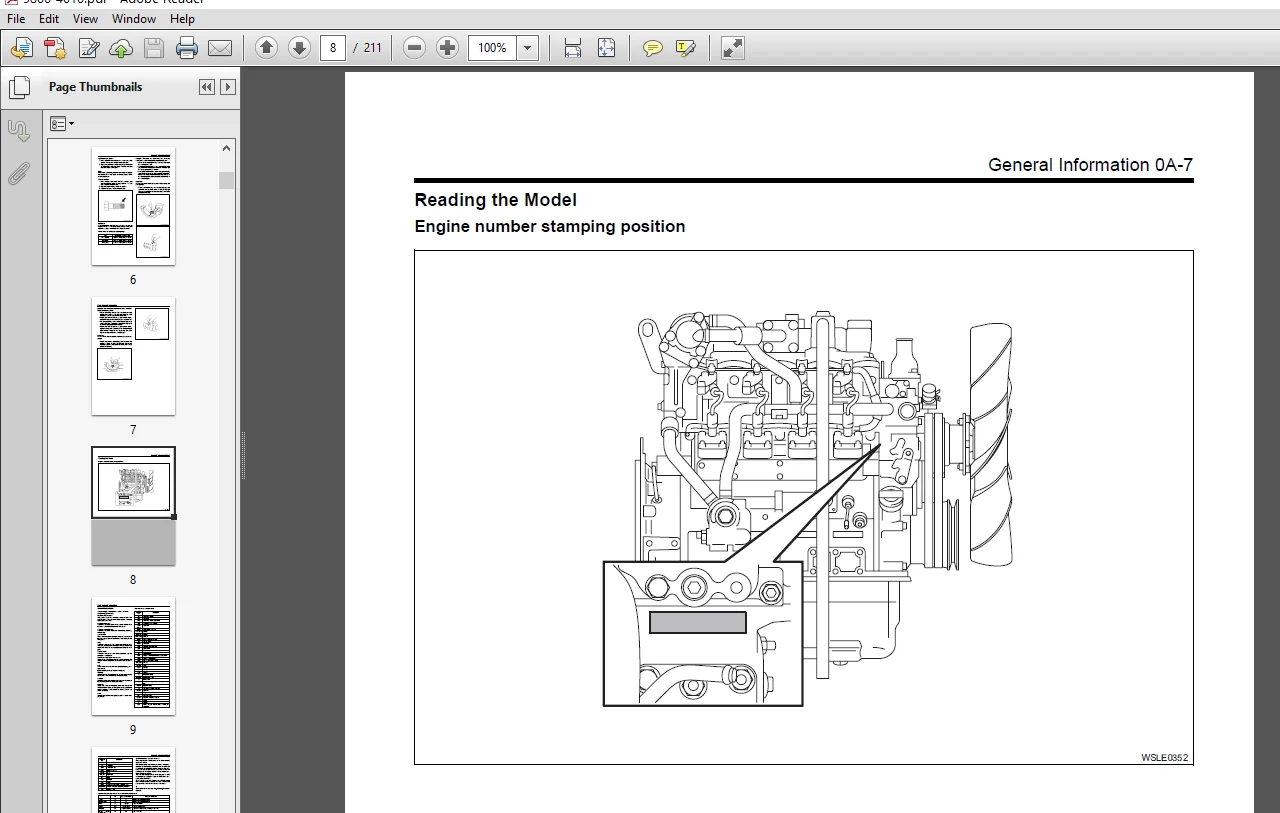
Task: Select the page 7 thumbnail
Action: click(133, 356)
